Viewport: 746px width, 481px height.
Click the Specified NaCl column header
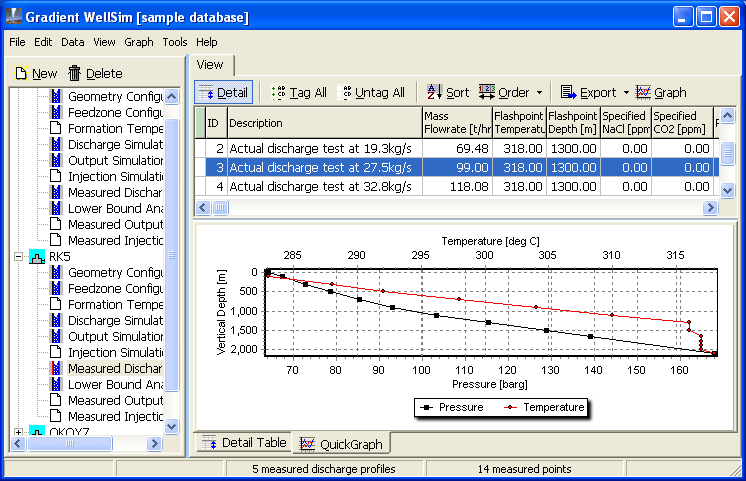pos(626,123)
